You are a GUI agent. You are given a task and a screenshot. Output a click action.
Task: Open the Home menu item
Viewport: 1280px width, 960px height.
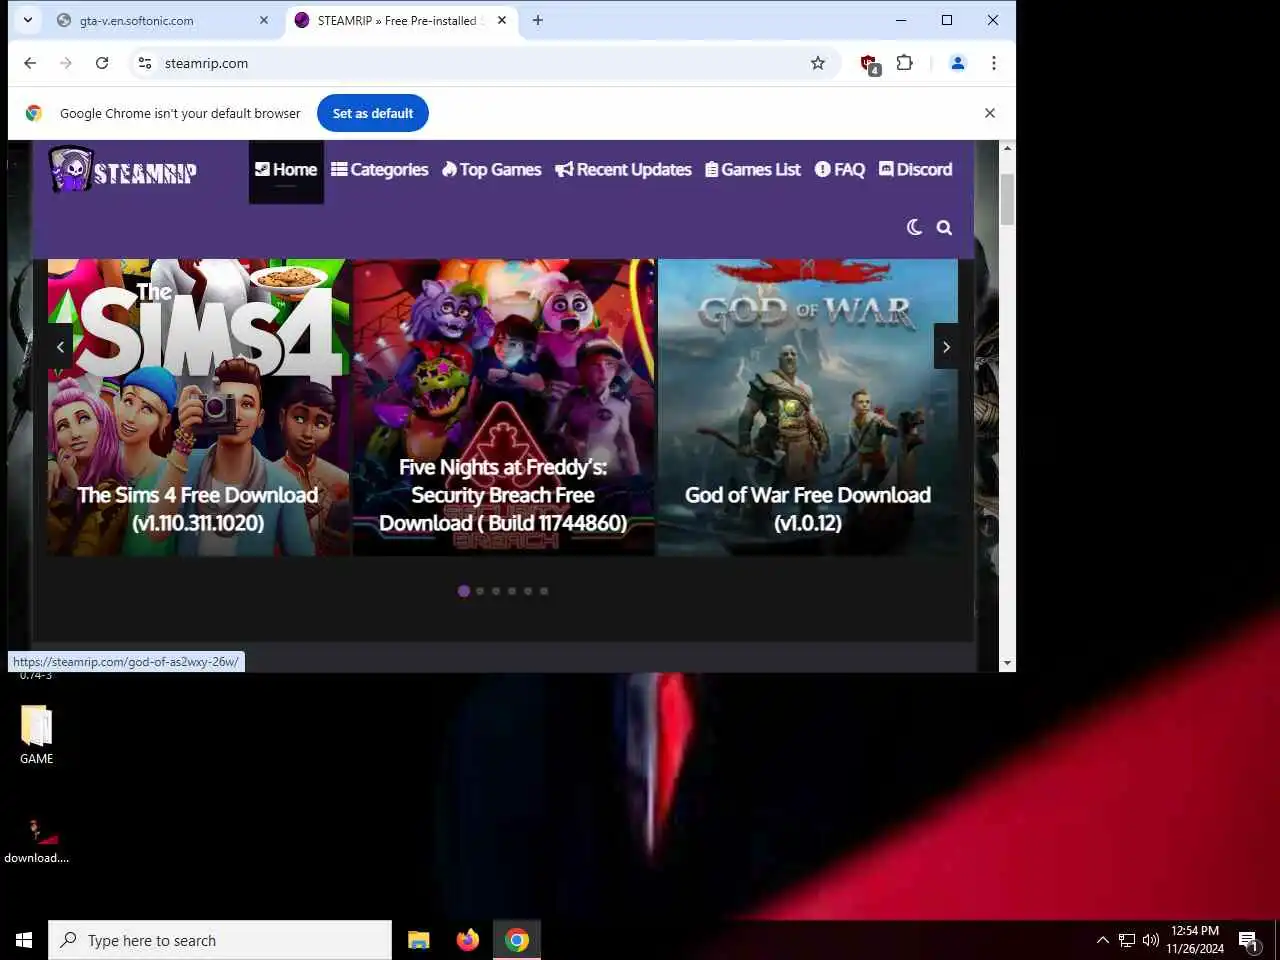coord(286,170)
